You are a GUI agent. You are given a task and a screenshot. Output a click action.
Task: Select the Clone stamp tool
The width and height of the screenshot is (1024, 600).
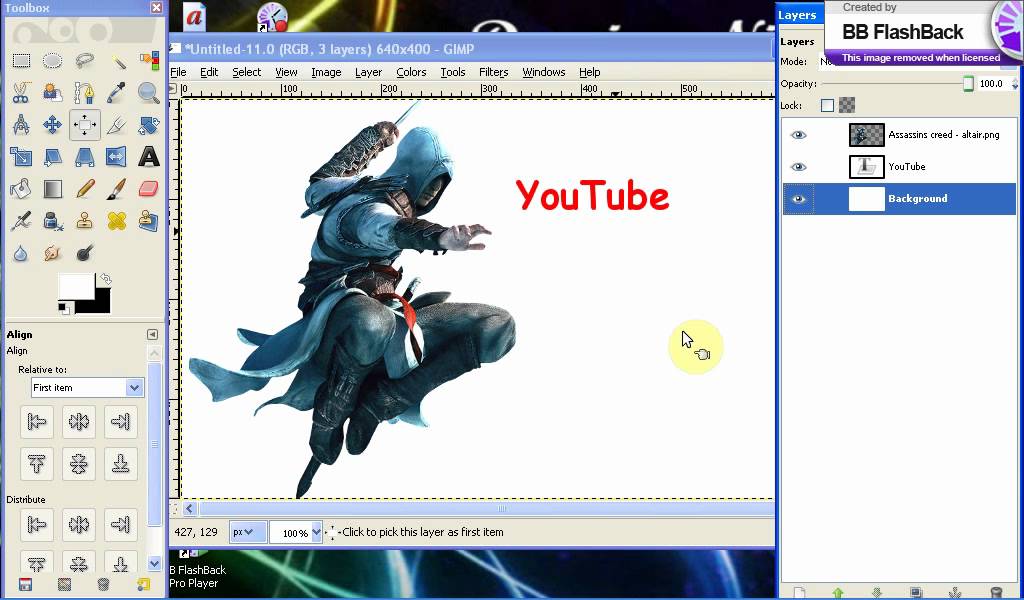tap(84, 221)
